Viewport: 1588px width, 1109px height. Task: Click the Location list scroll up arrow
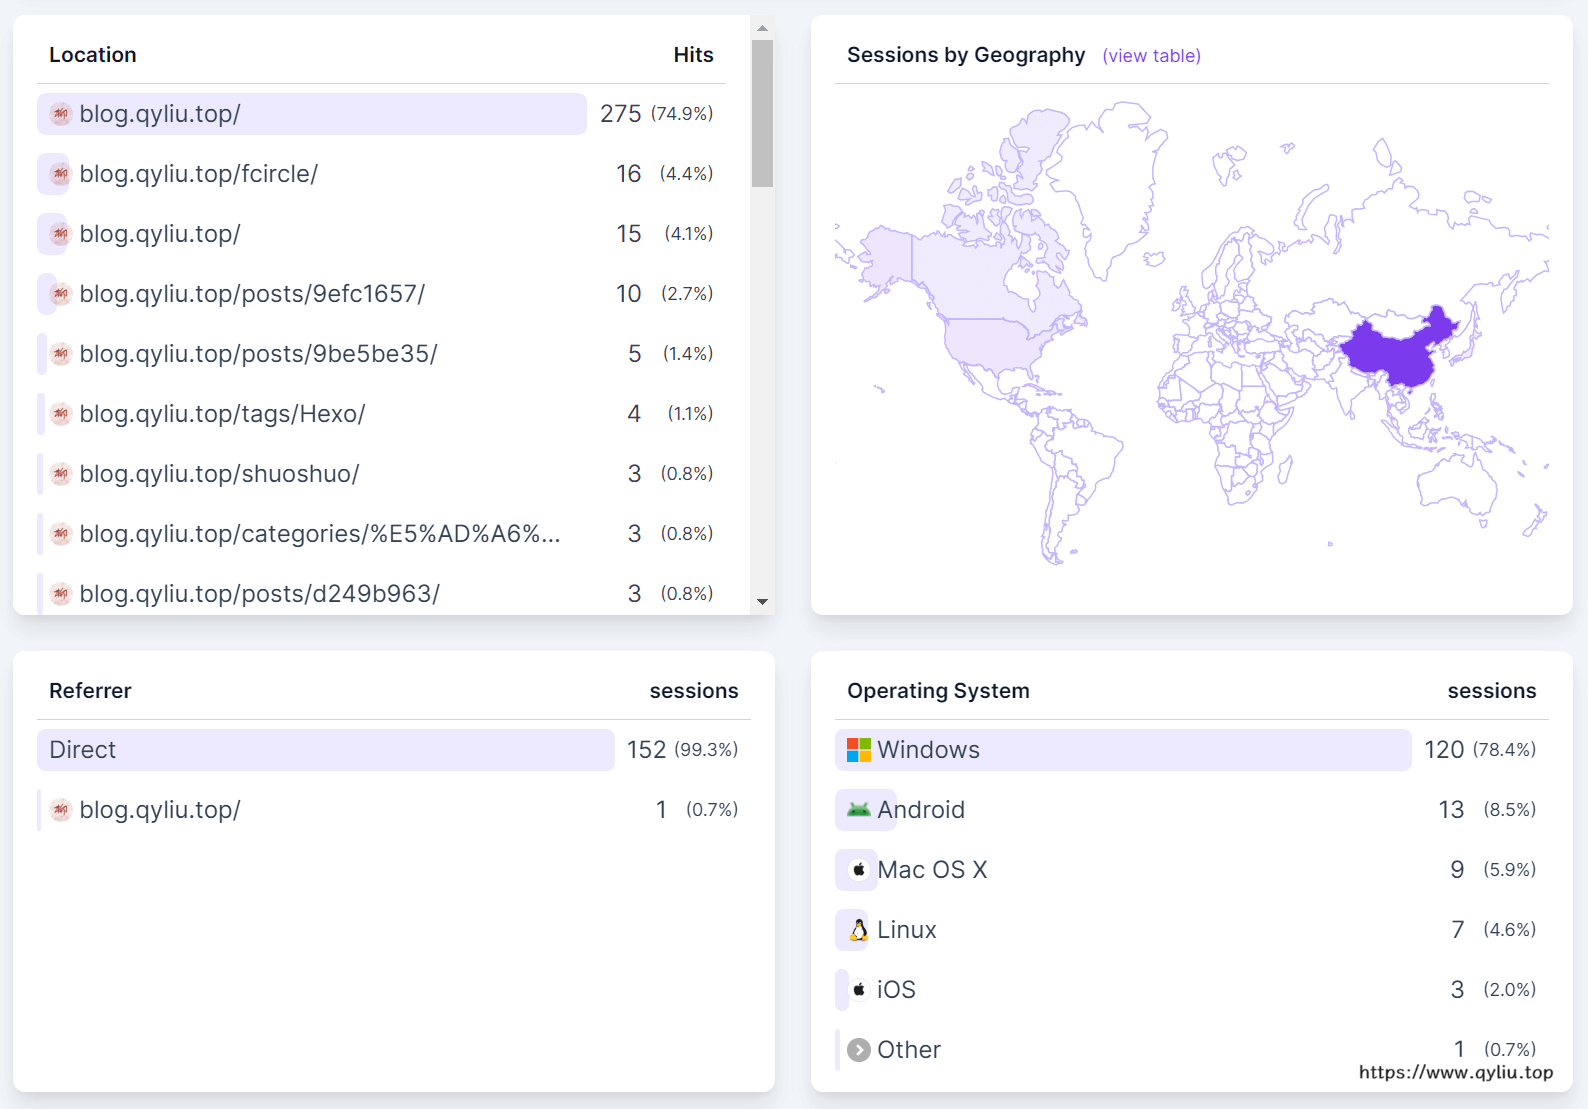(x=763, y=28)
